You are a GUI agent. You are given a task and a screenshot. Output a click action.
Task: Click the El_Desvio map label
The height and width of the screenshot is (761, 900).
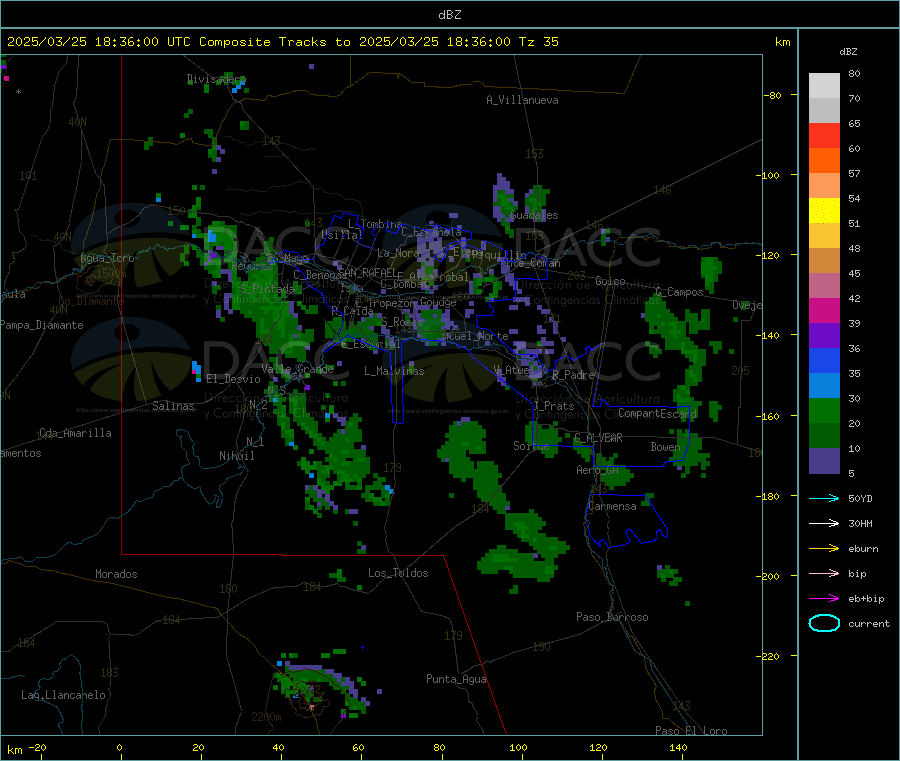[233, 379]
